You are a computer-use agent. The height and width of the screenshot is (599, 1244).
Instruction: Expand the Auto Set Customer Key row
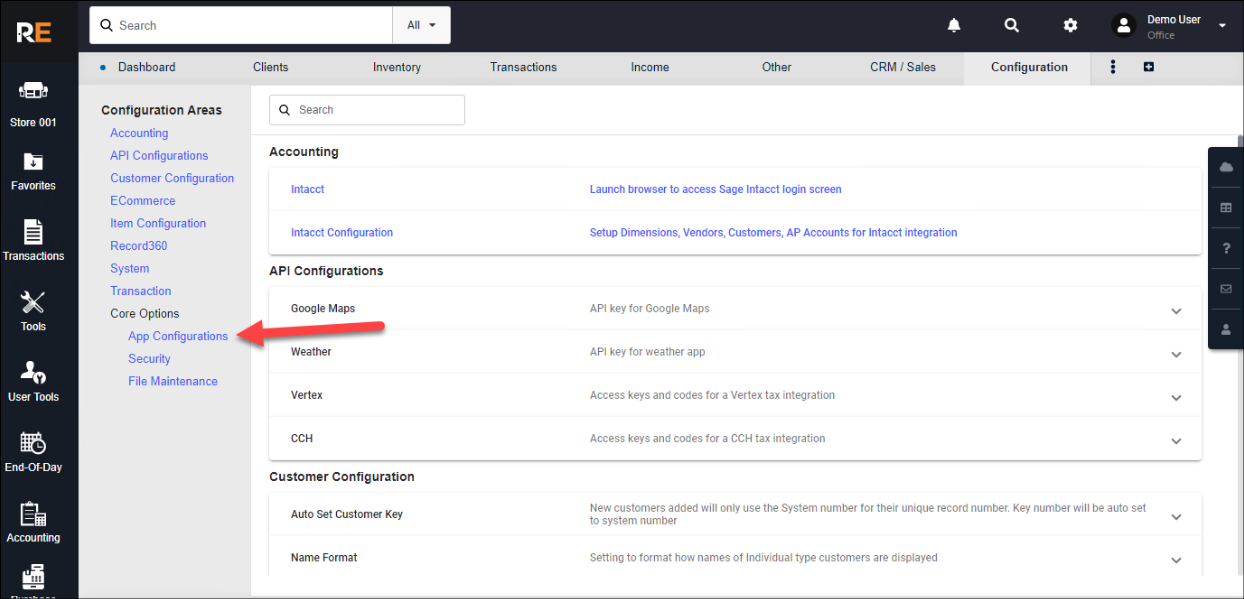tap(1176, 516)
